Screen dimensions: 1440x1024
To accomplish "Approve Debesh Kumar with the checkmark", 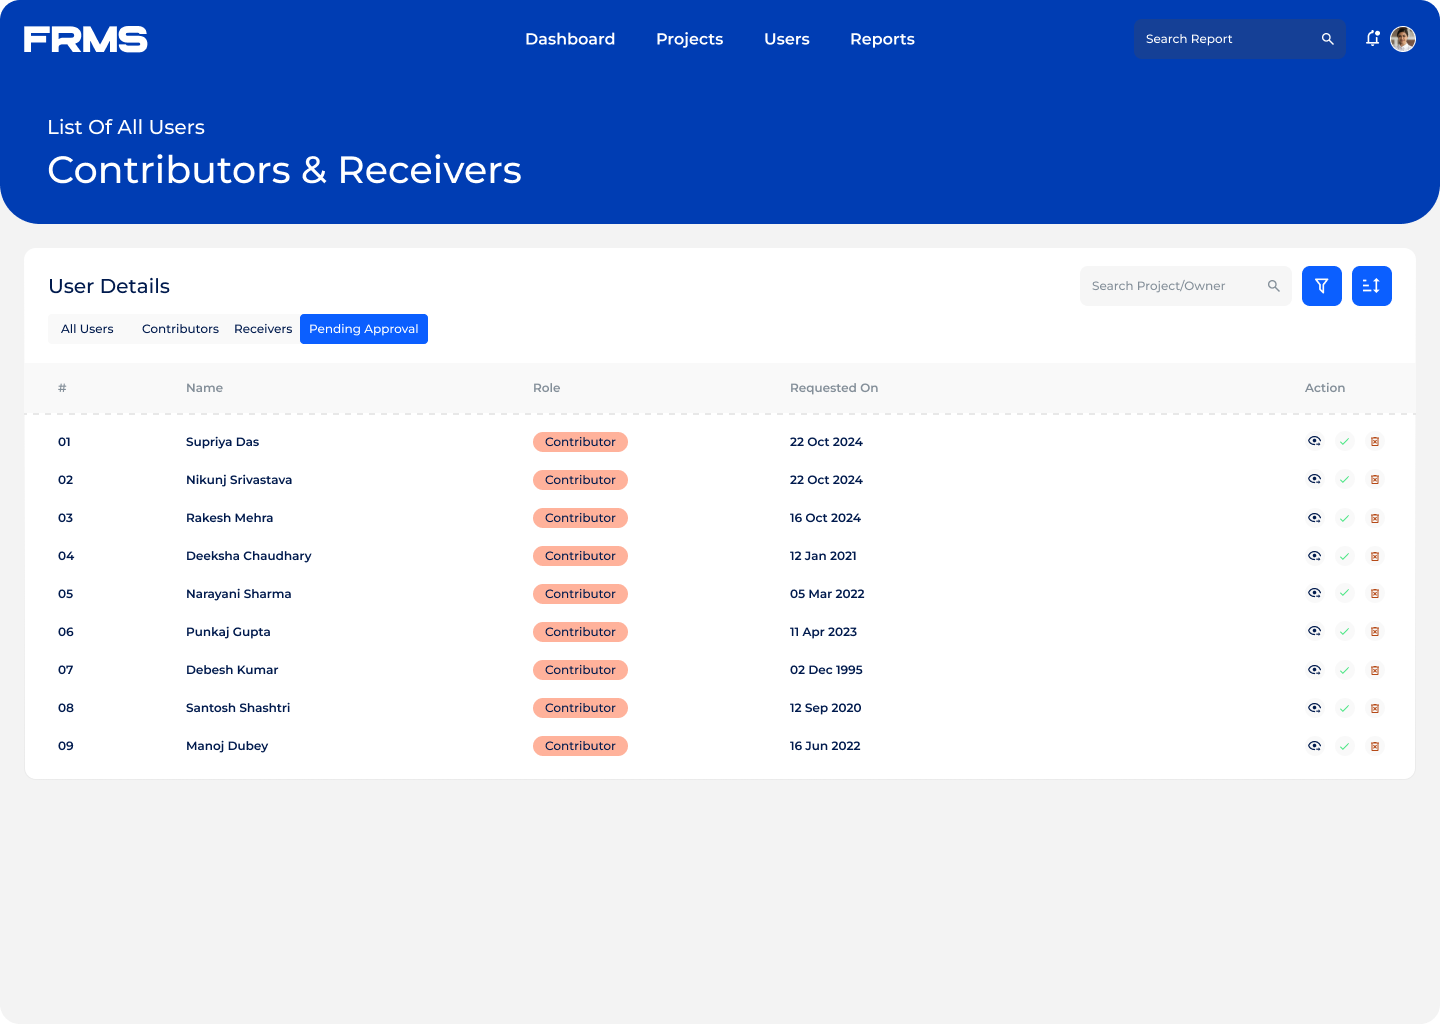I will pos(1345,670).
